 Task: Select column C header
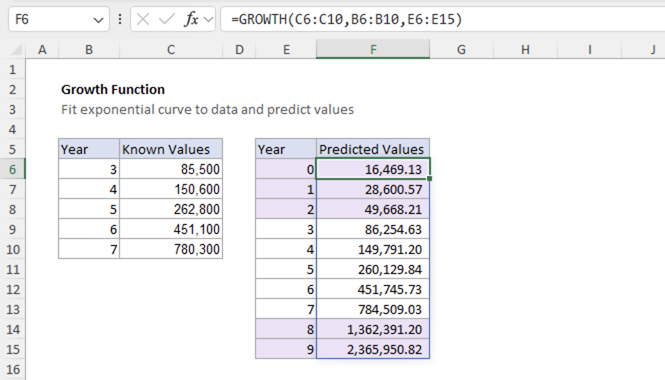coord(171,50)
